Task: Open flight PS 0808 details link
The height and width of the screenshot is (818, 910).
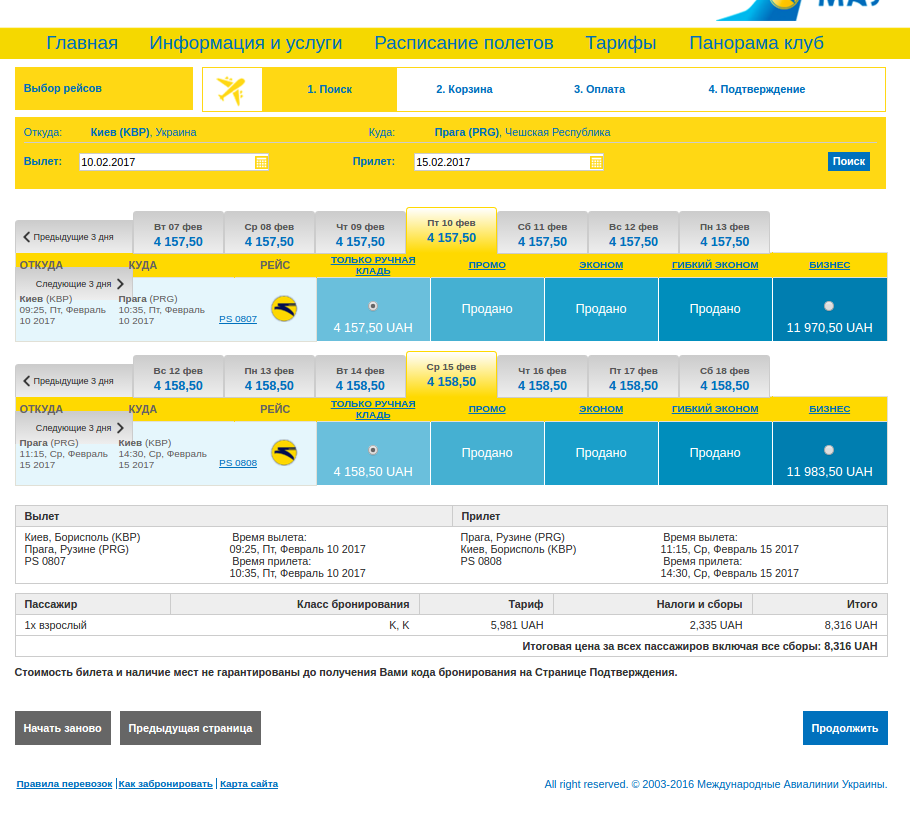Action: (x=238, y=463)
